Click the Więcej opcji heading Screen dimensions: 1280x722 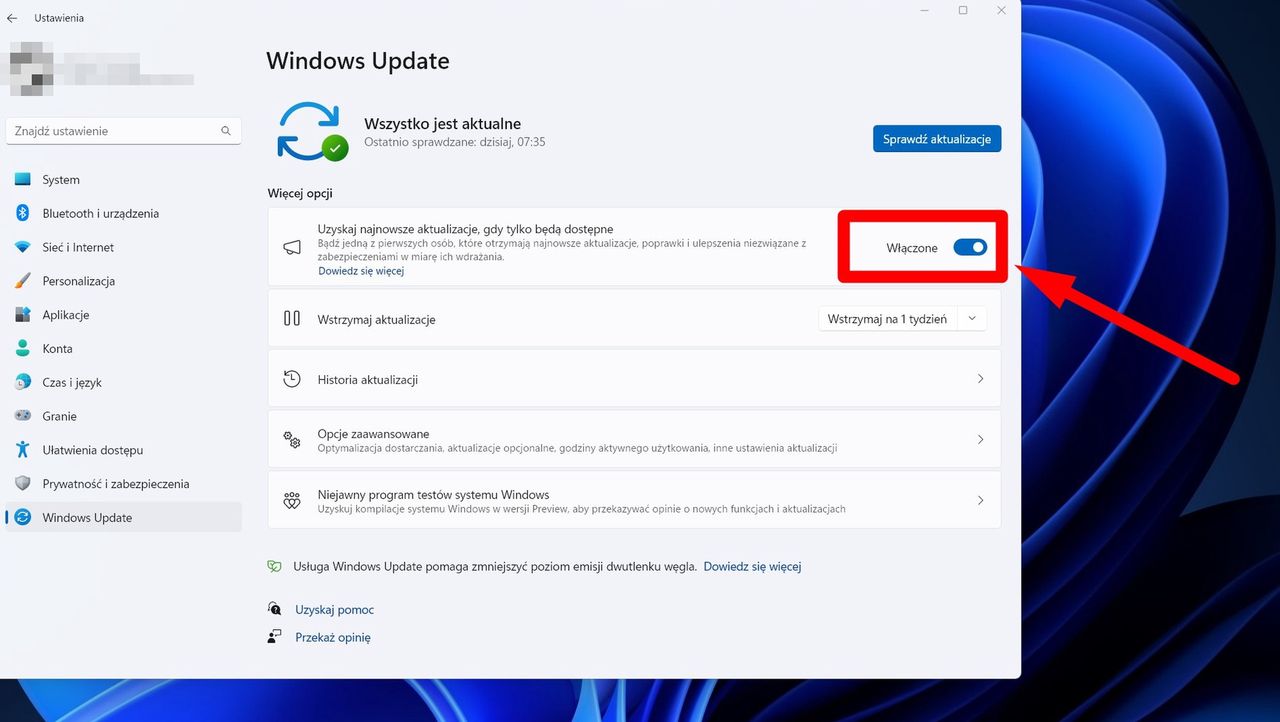300,193
